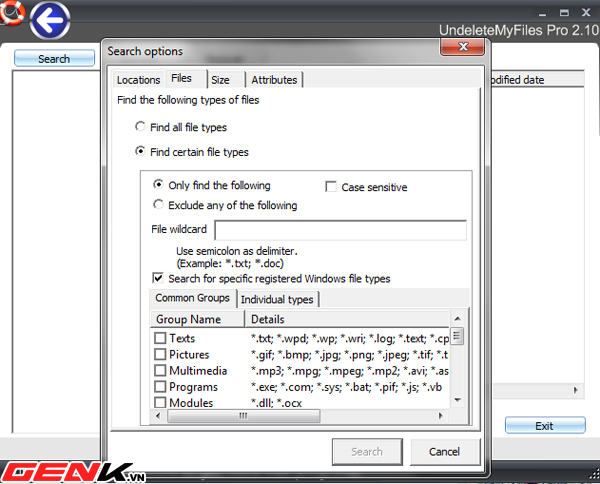Click the Multimedia details starting "*.mp3; *.mpg"

coord(349,371)
